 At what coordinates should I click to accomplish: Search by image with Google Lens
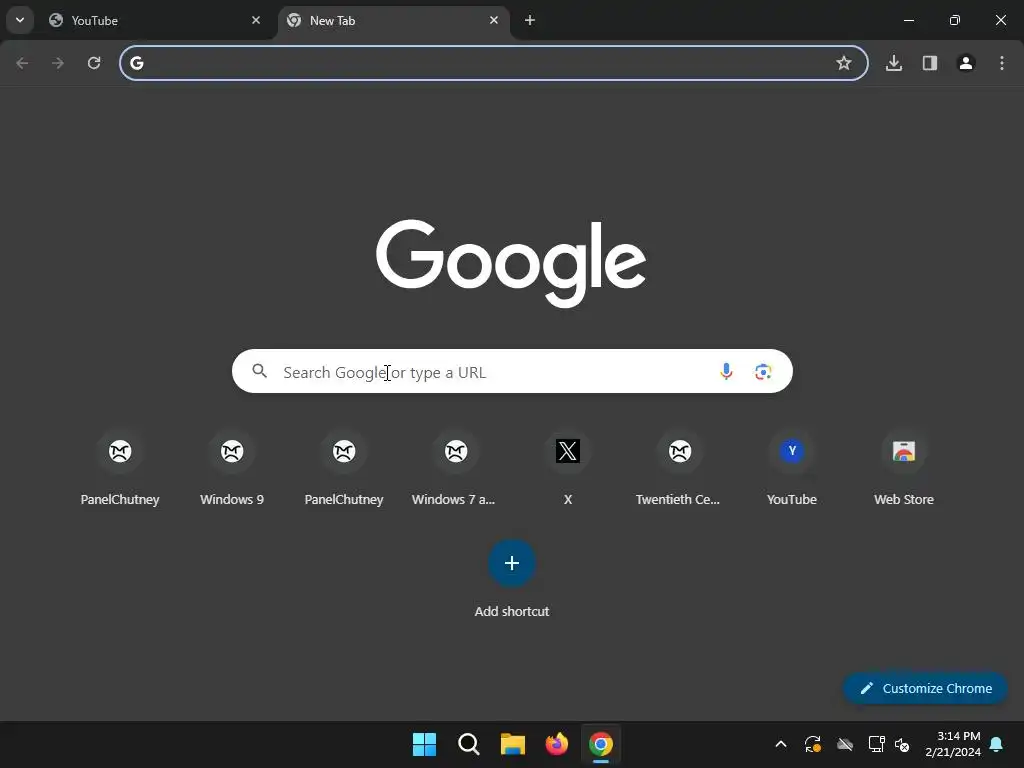(x=763, y=372)
